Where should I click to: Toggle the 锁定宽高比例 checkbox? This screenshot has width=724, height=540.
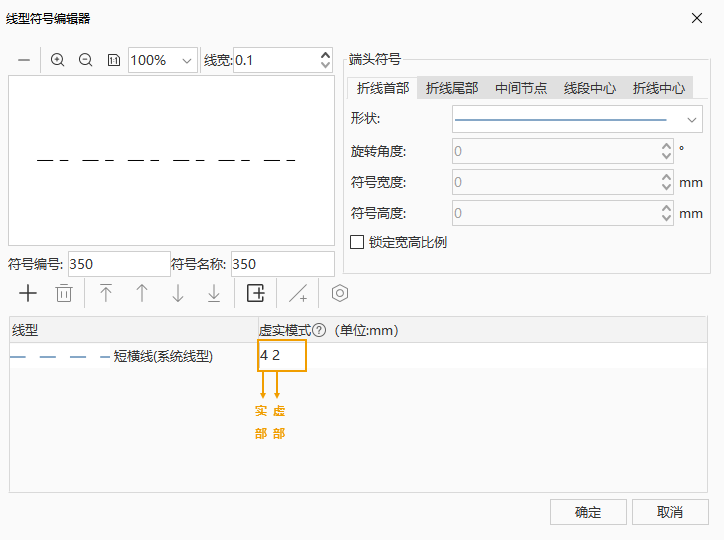click(357, 242)
